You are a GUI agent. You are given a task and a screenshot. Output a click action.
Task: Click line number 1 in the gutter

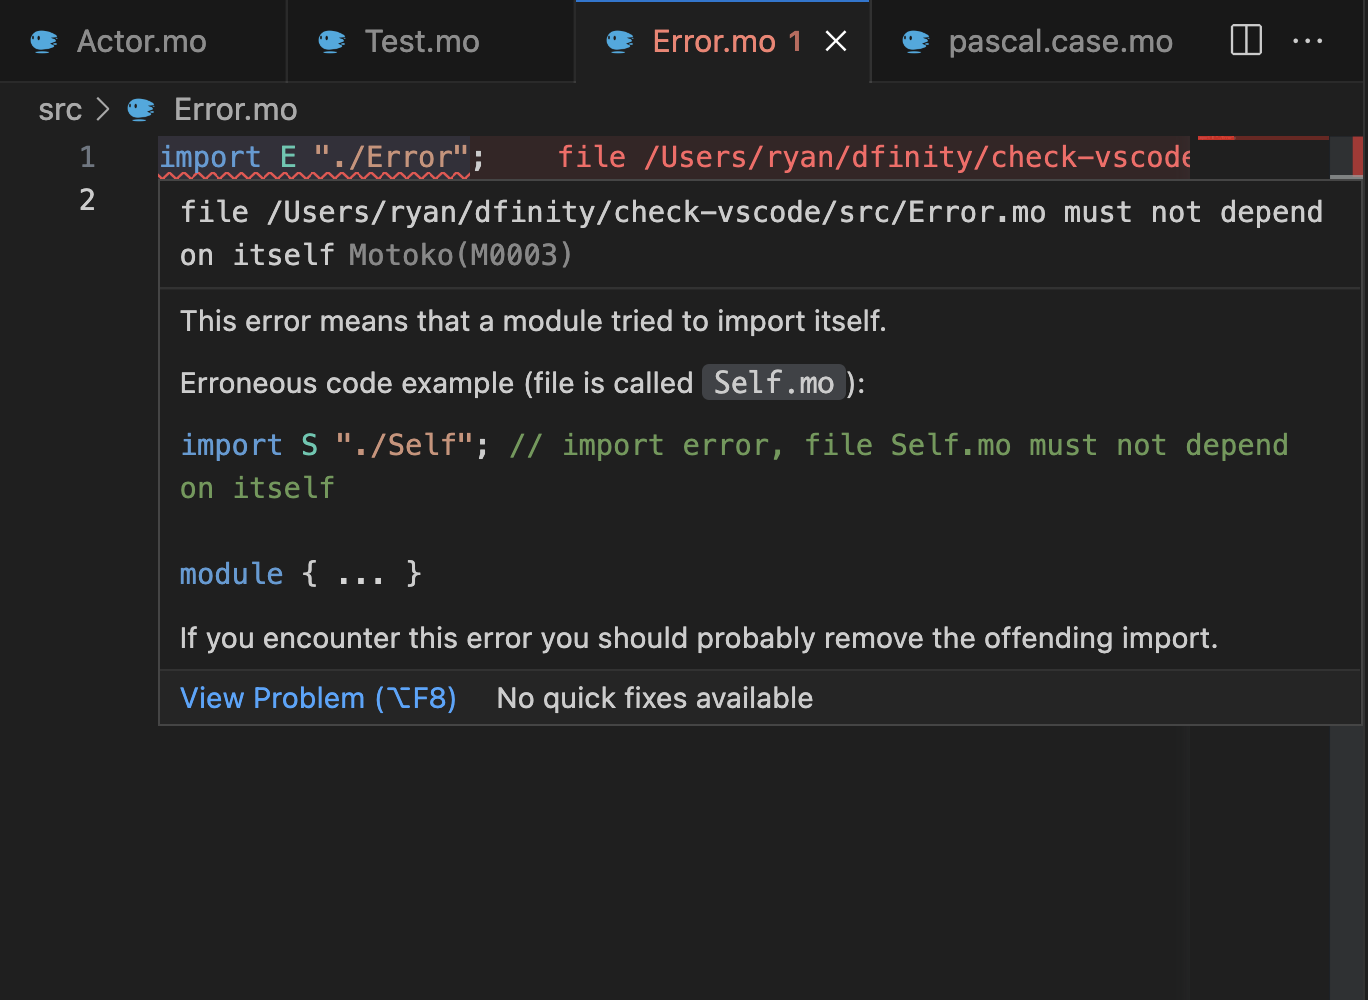[88, 157]
